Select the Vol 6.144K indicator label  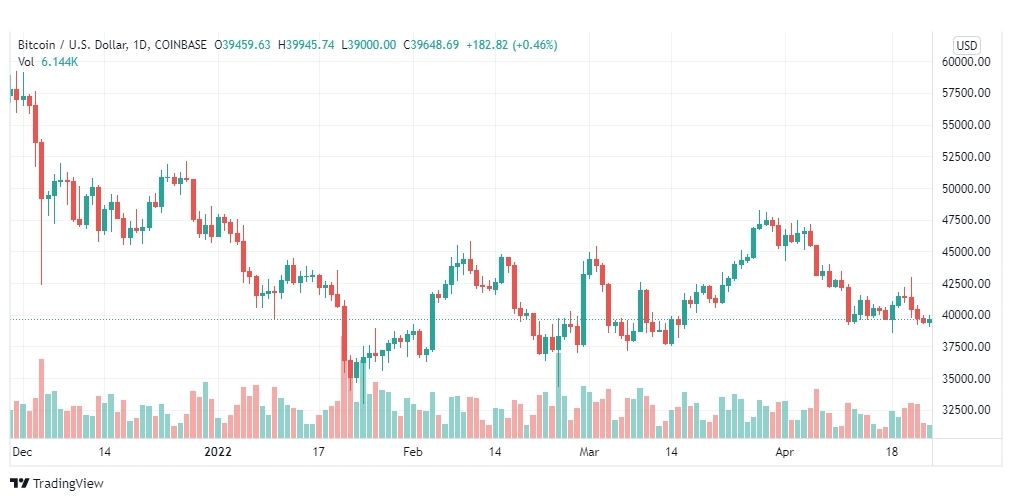point(47,62)
